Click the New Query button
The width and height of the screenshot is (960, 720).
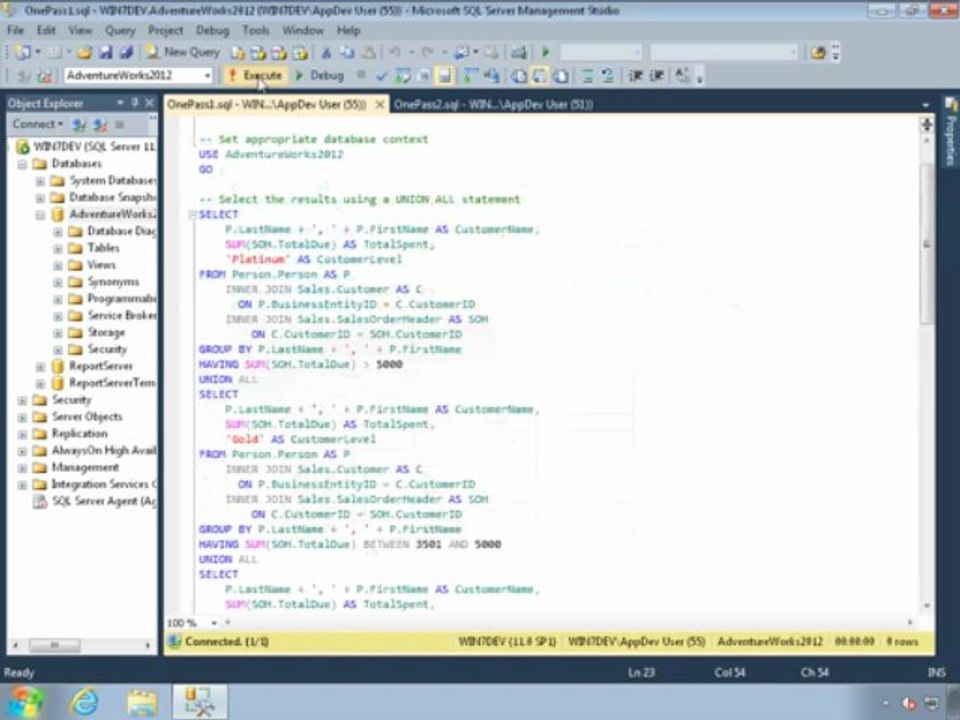[x=182, y=53]
